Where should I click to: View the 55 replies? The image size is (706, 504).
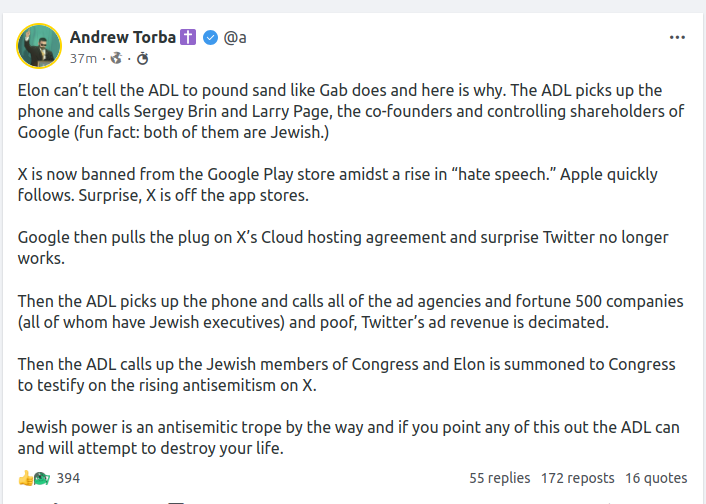point(500,478)
